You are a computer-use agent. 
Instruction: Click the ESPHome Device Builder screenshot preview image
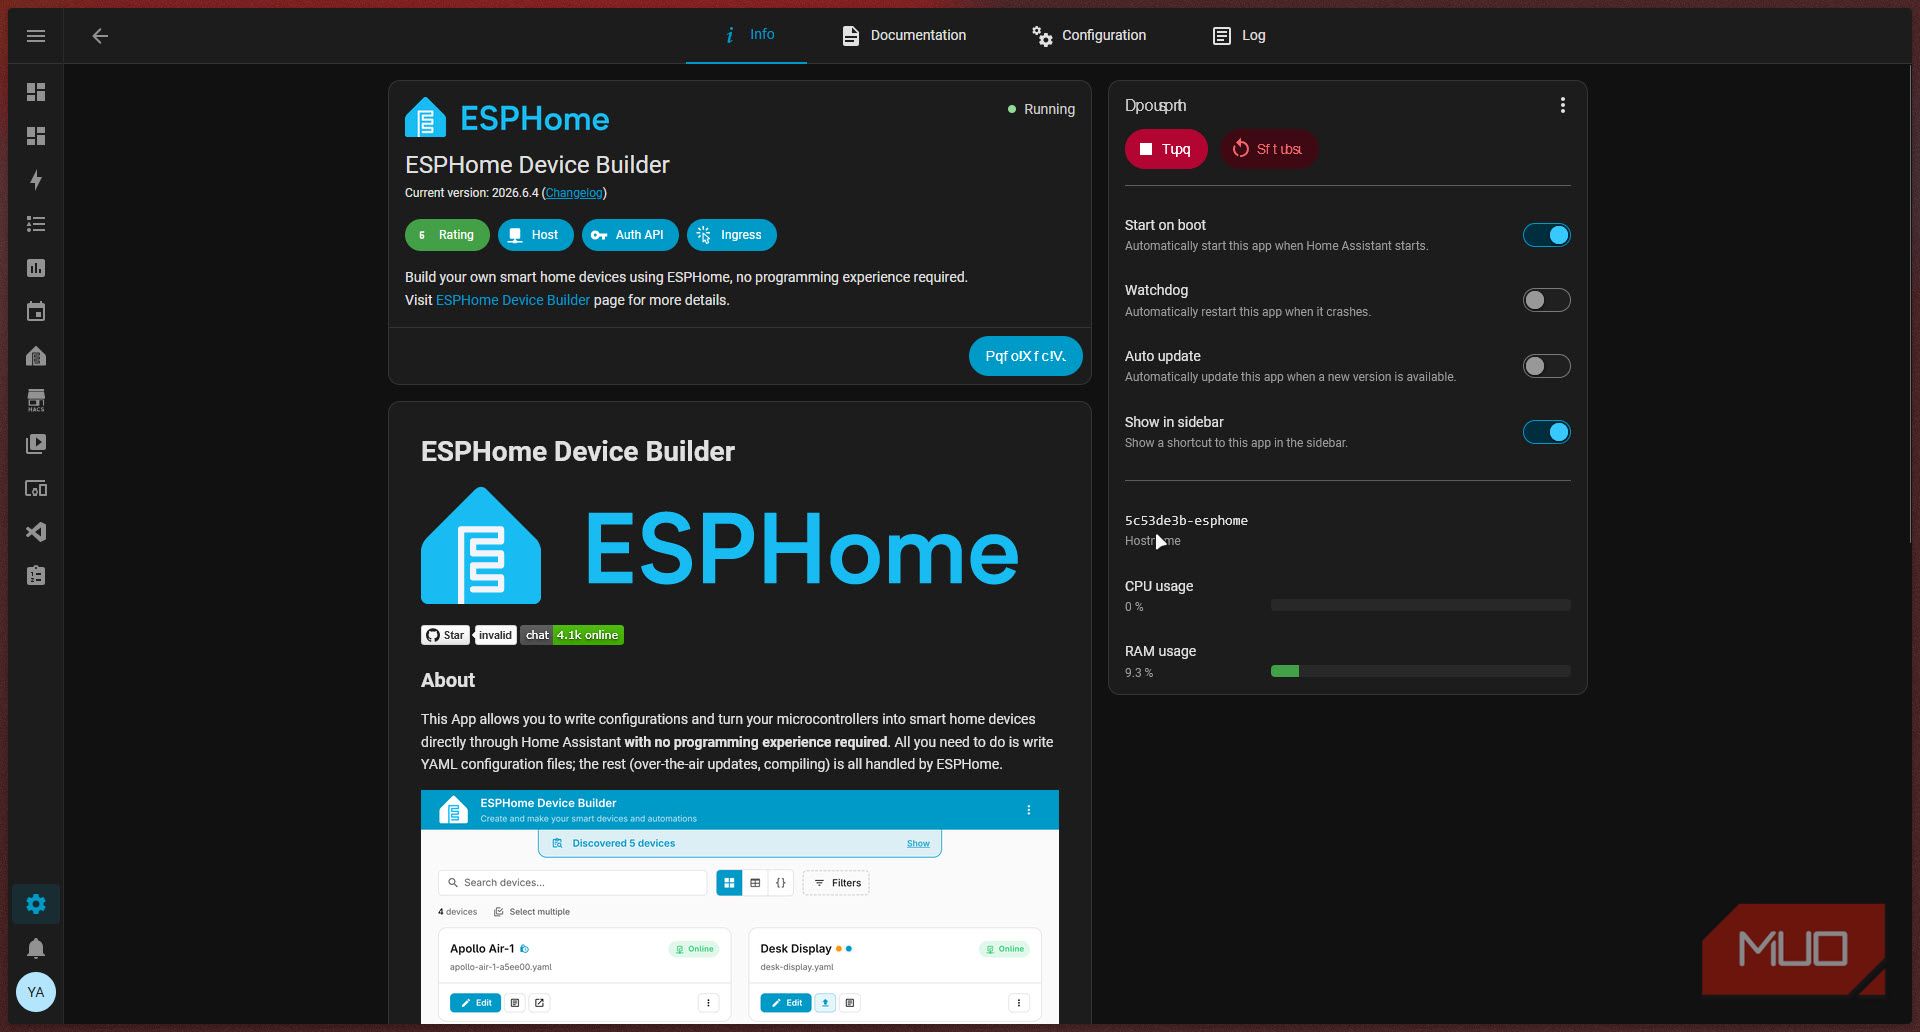point(740,906)
